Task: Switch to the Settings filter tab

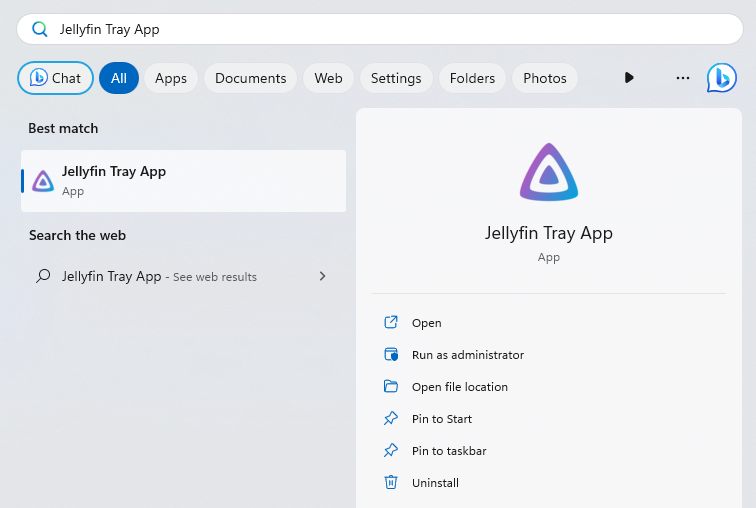Action: click(396, 78)
